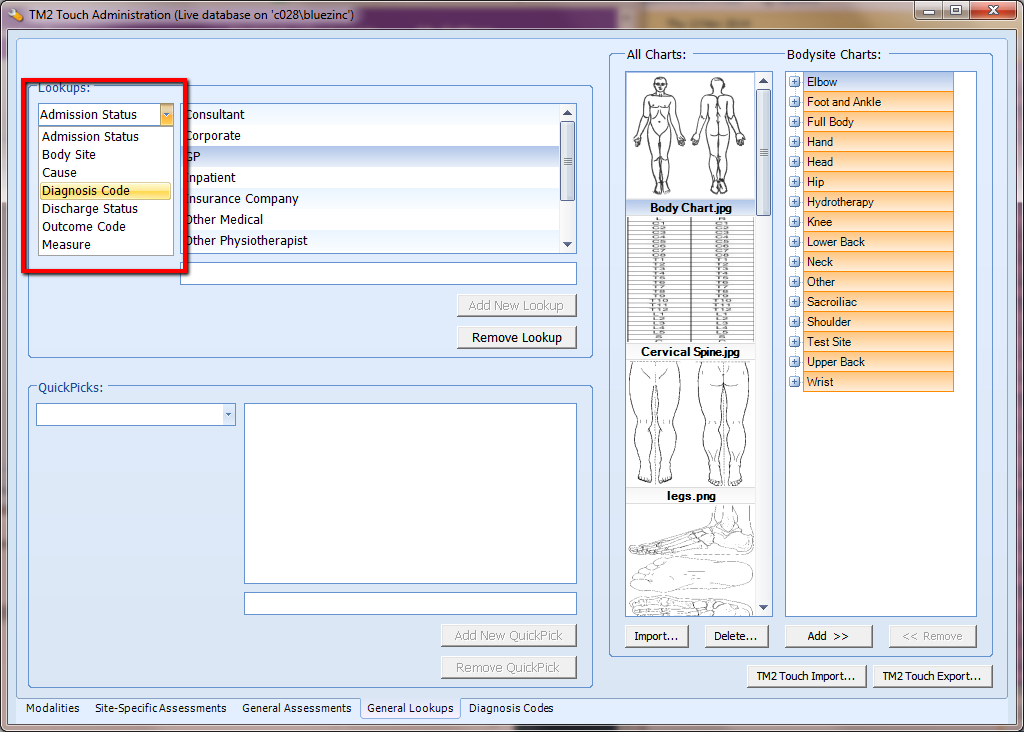Click the Import... charts button

(x=656, y=636)
